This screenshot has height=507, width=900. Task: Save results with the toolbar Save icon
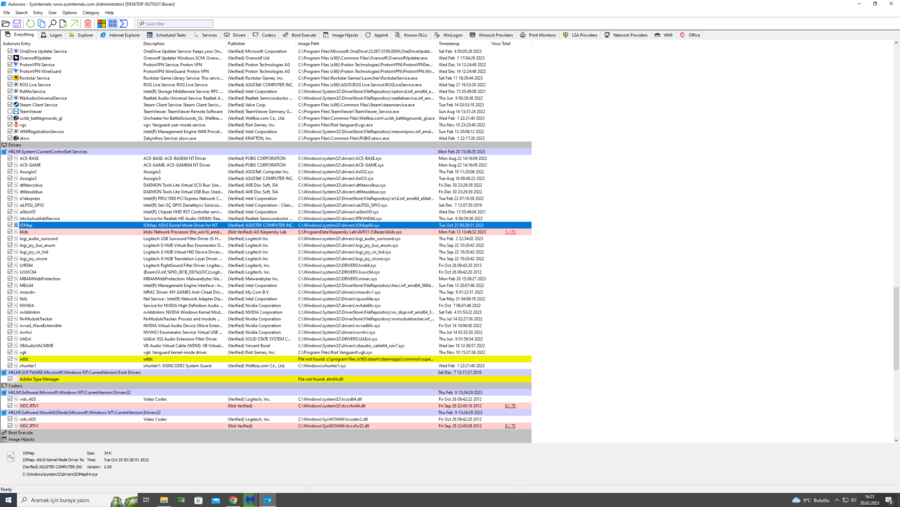click(x=17, y=24)
